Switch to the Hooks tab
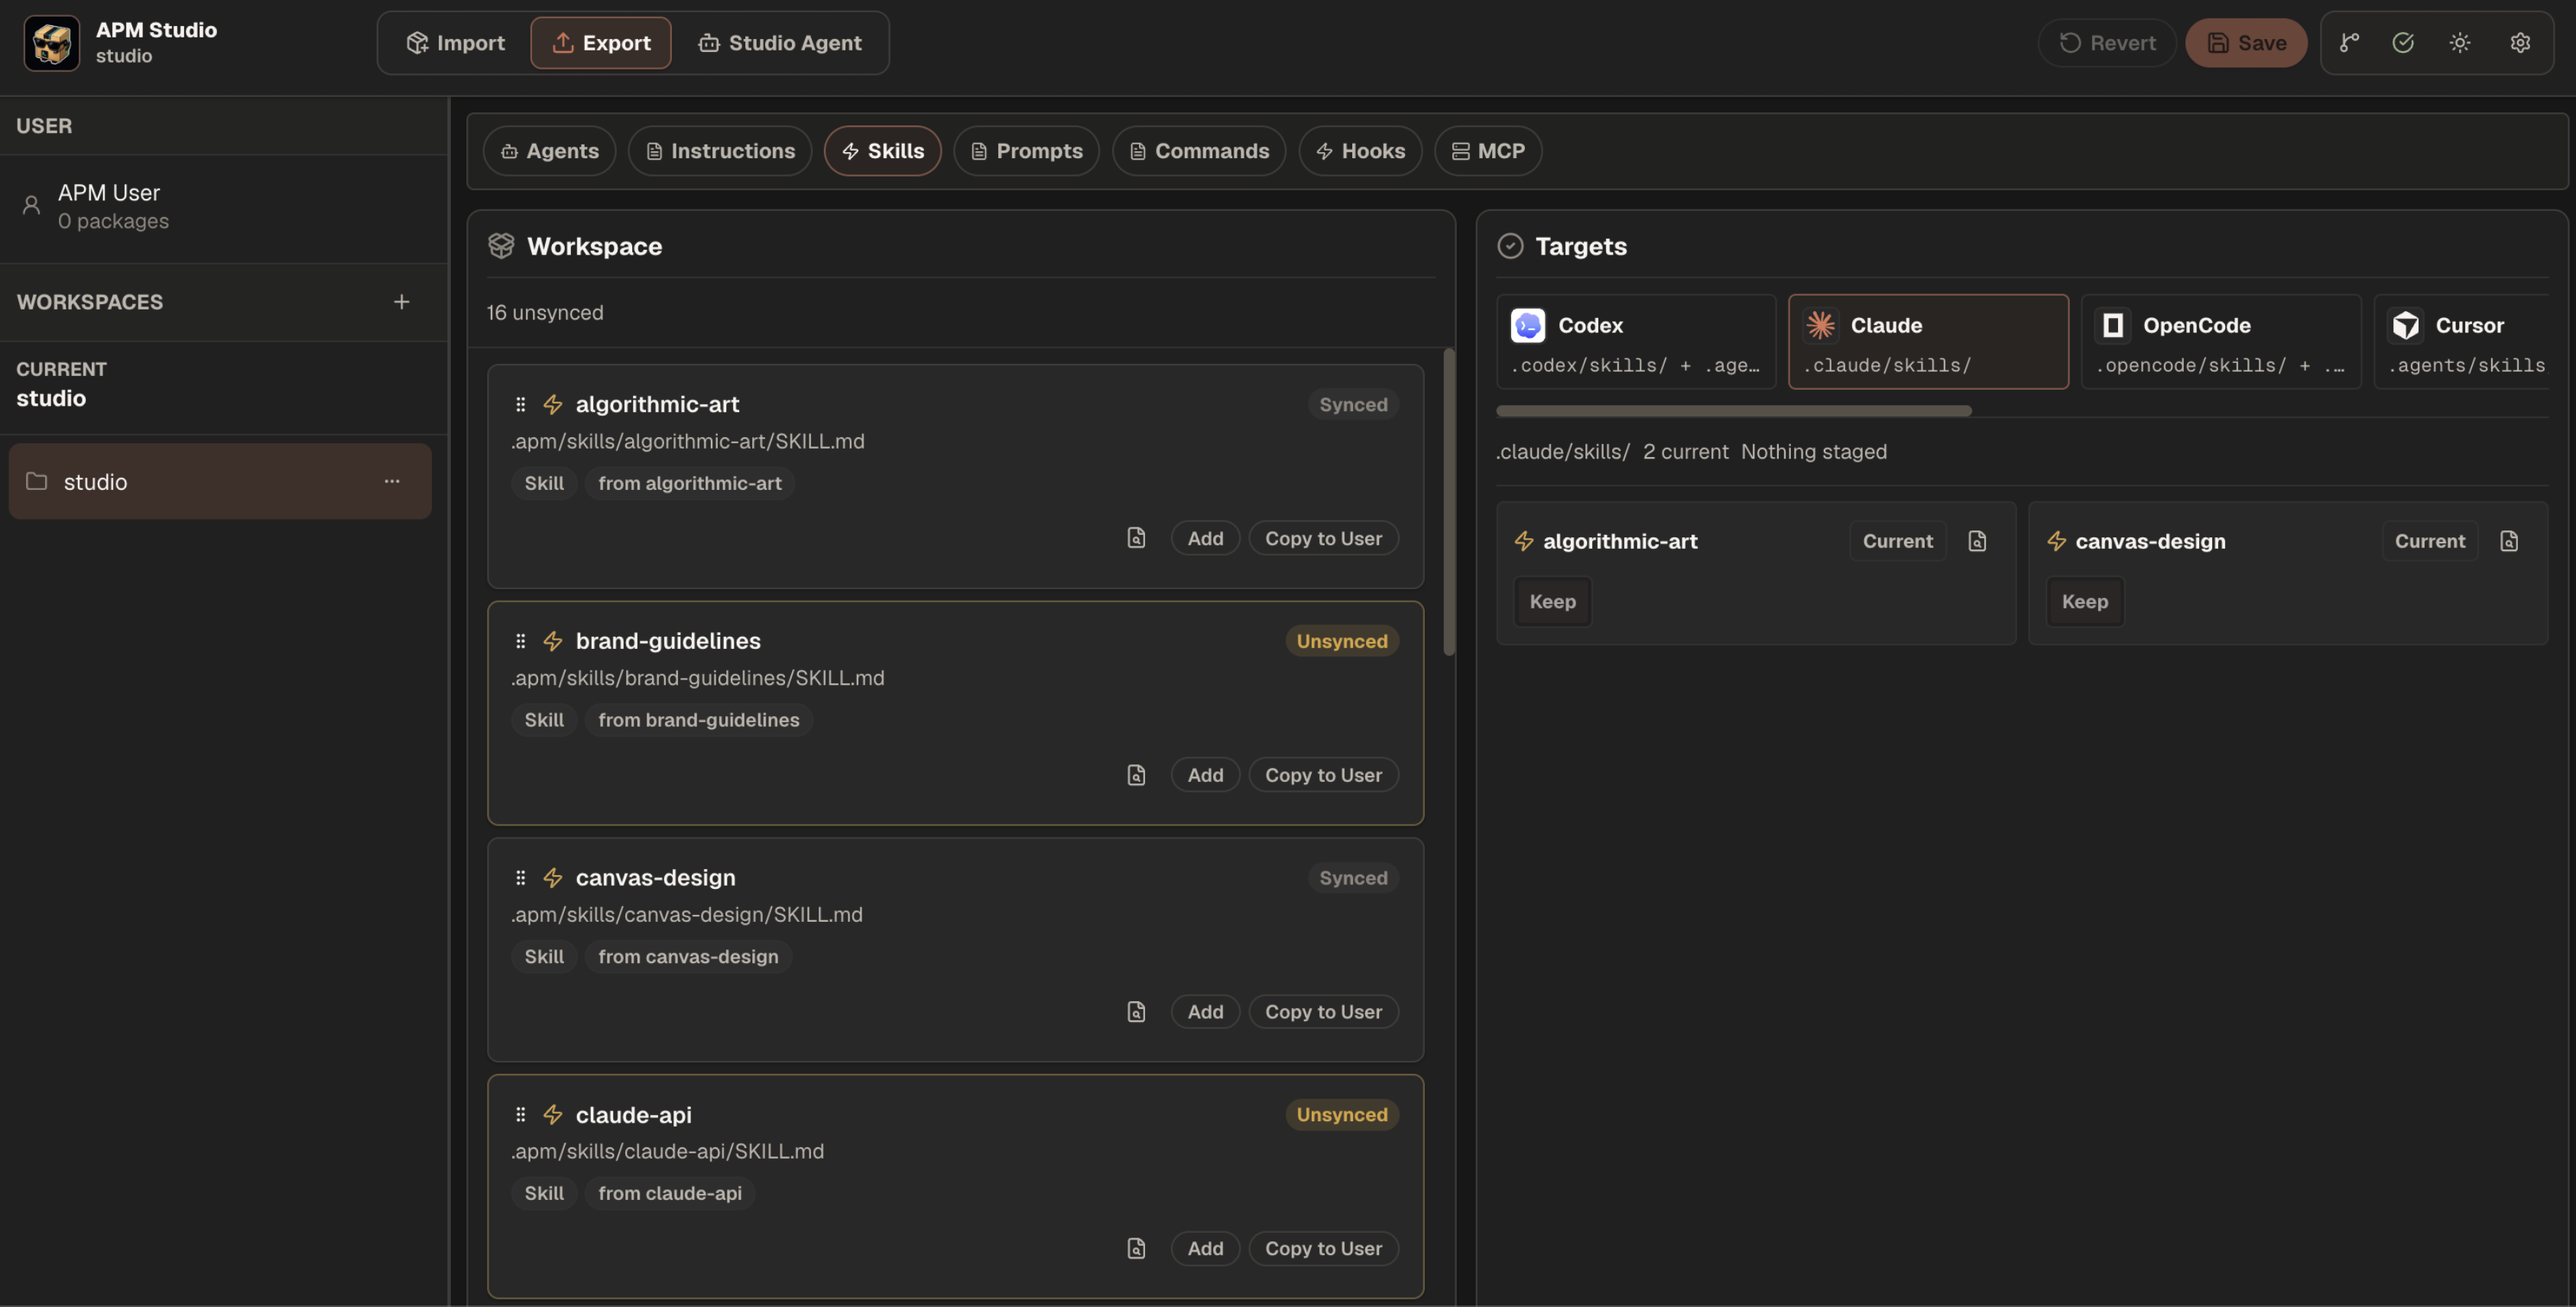 [x=1360, y=151]
